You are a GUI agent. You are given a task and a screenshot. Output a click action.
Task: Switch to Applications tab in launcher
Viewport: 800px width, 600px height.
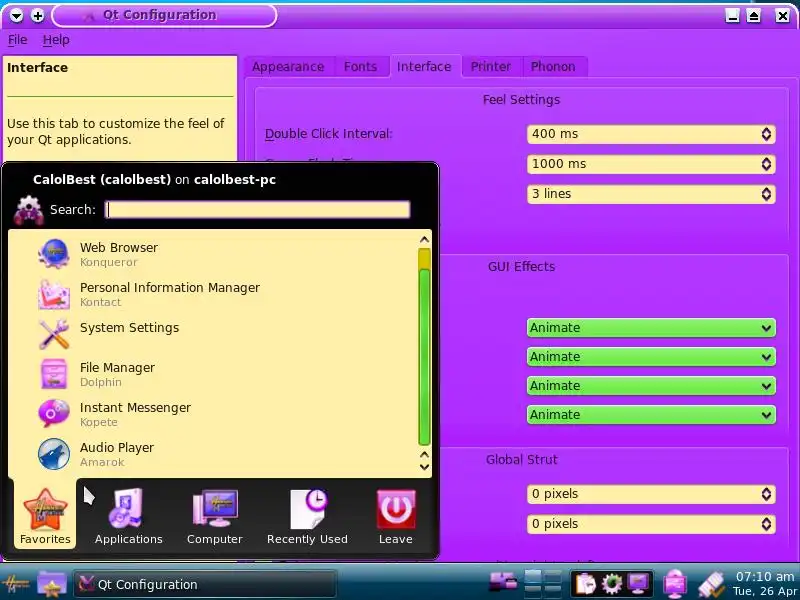point(129,517)
